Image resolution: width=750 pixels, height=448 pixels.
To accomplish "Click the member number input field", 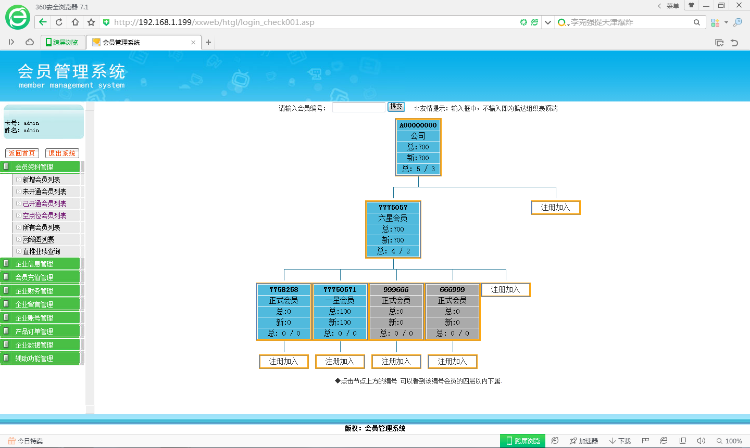I will coord(358,107).
